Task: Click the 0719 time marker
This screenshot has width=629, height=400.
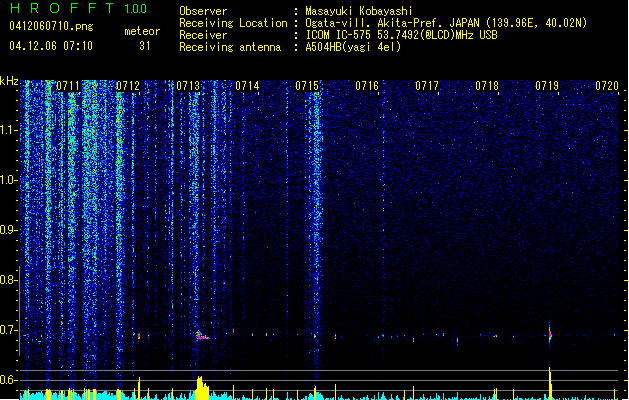Action: coord(547,86)
